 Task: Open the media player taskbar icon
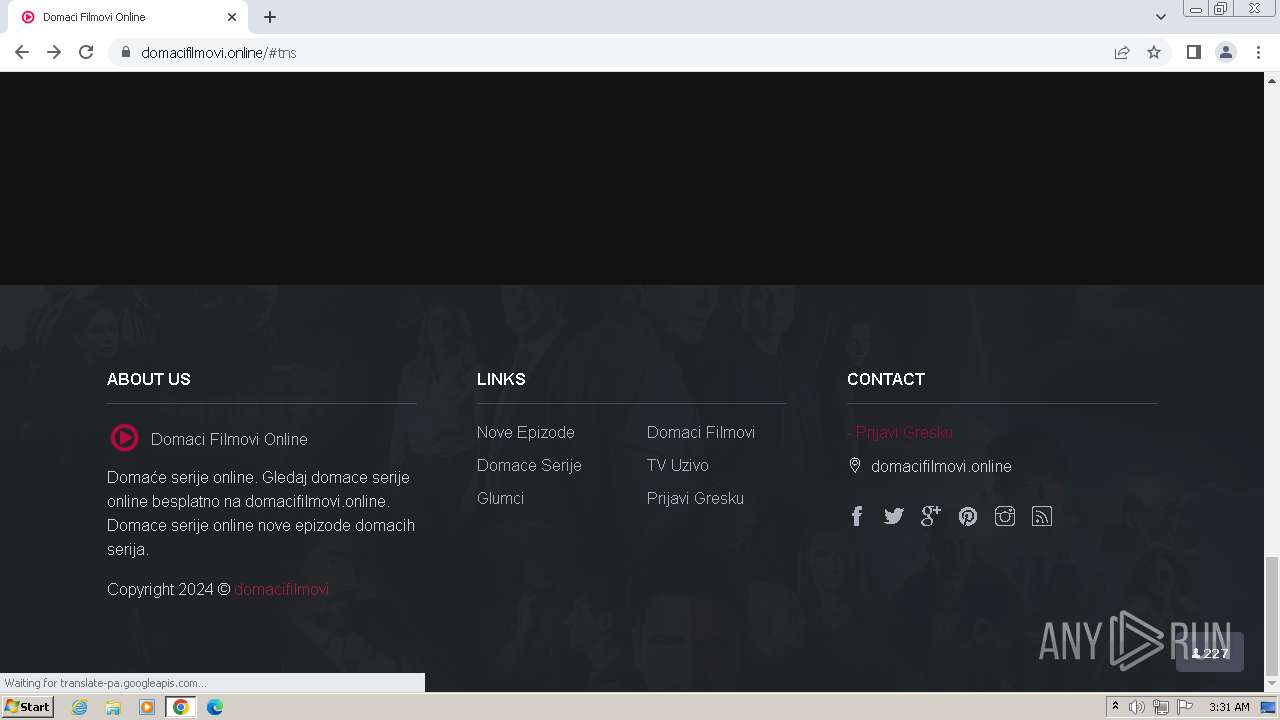(x=147, y=707)
